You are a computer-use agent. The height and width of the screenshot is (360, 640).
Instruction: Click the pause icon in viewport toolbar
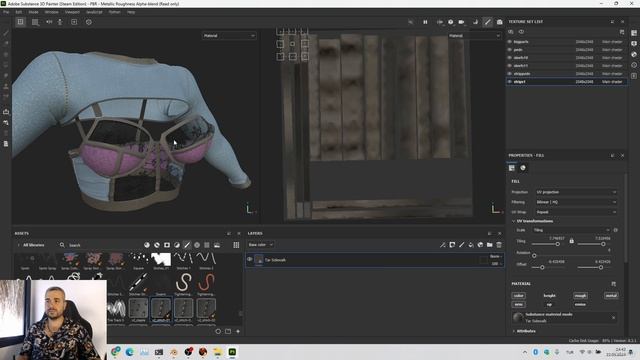425,22
